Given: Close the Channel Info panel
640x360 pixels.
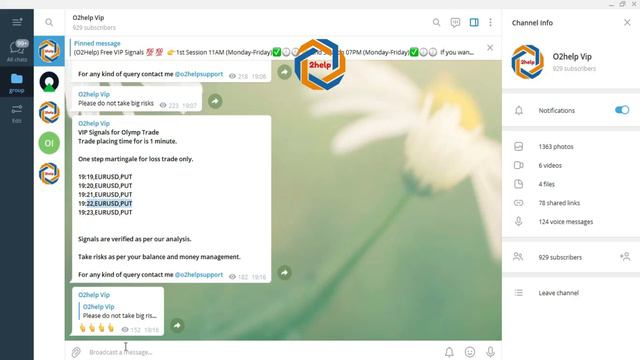Looking at the screenshot, I should click(x=627, y=22).
